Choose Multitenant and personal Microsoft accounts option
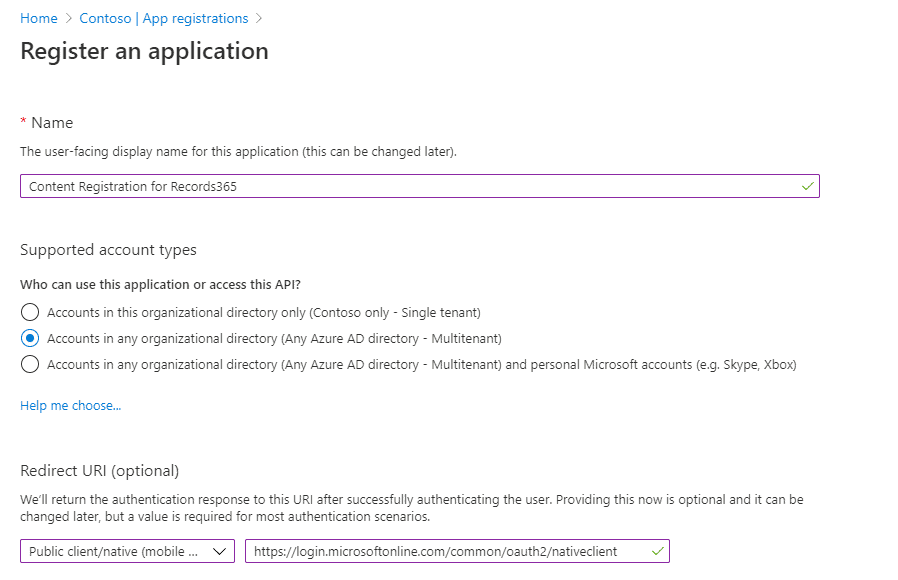 point(30,364)
